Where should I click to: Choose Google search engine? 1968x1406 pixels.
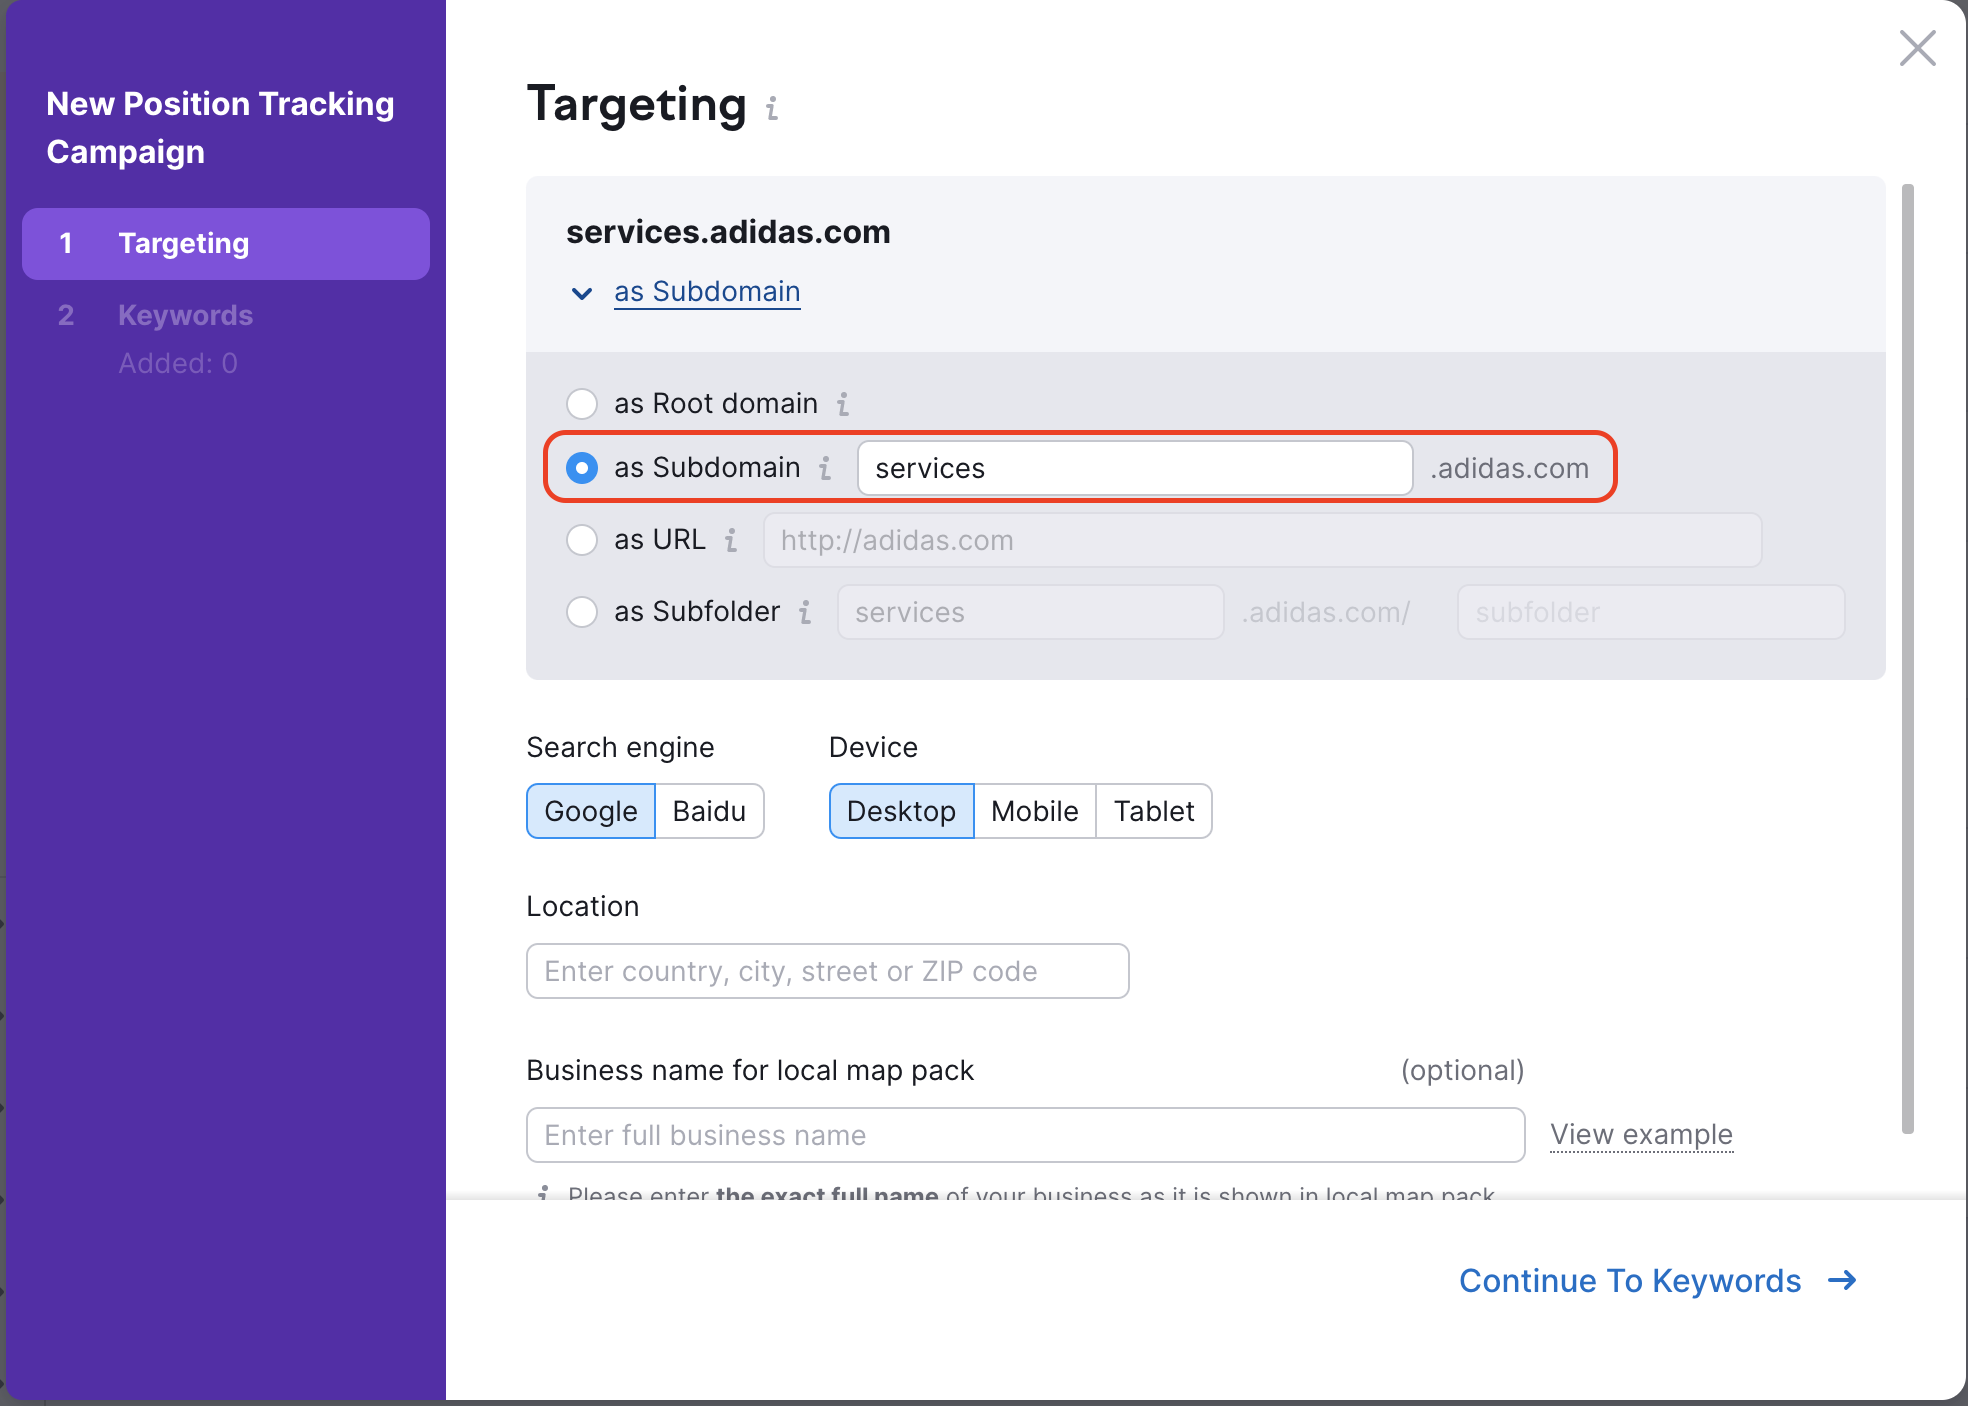[x=590, y=811]
